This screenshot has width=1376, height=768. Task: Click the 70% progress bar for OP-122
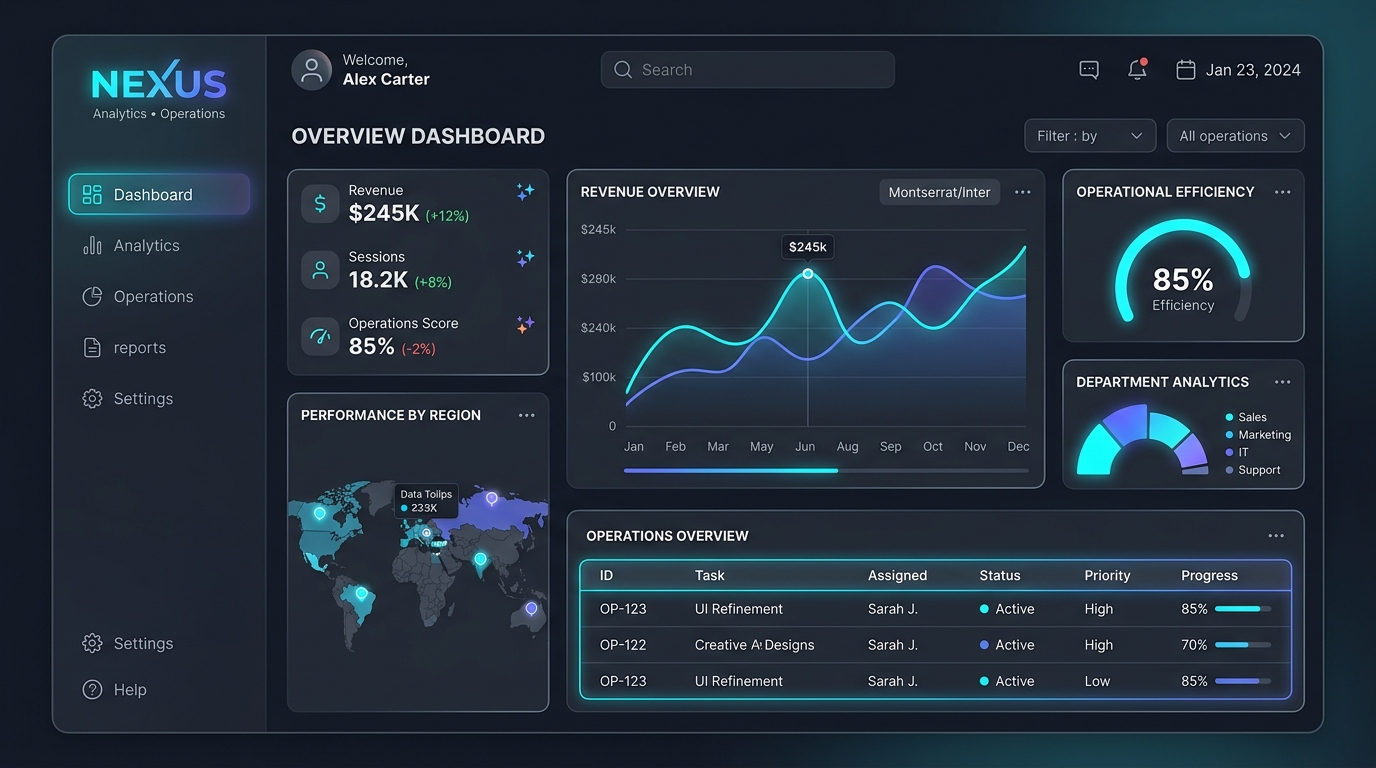click(1243, 645)
